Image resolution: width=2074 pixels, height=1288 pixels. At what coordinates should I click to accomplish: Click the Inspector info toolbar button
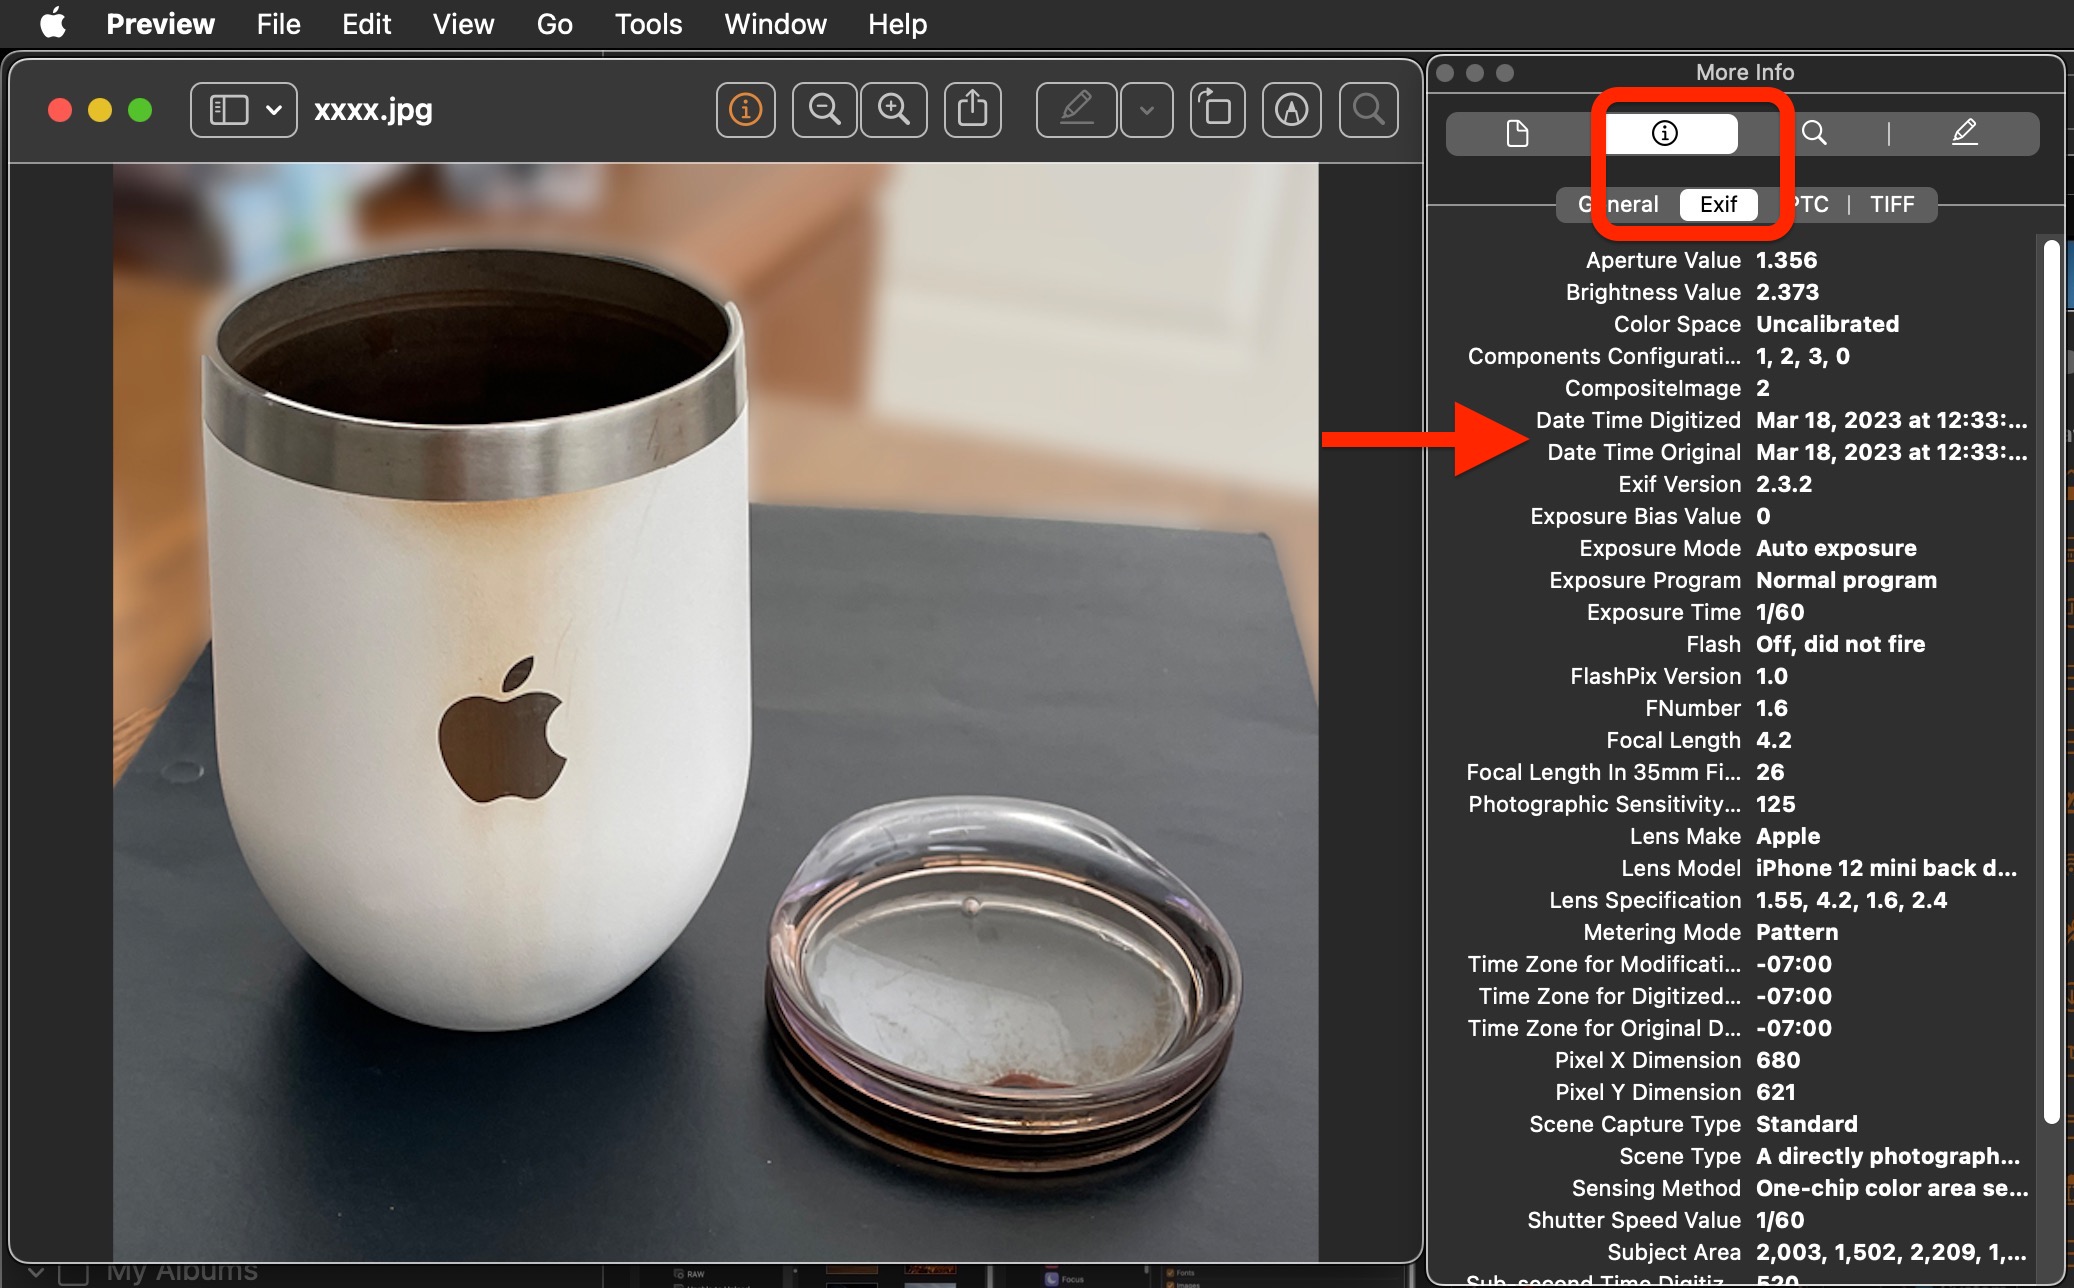point(745,109)
